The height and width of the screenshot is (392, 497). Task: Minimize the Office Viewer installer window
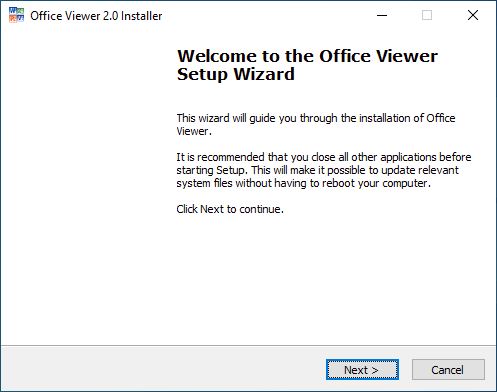pos(382,15)
